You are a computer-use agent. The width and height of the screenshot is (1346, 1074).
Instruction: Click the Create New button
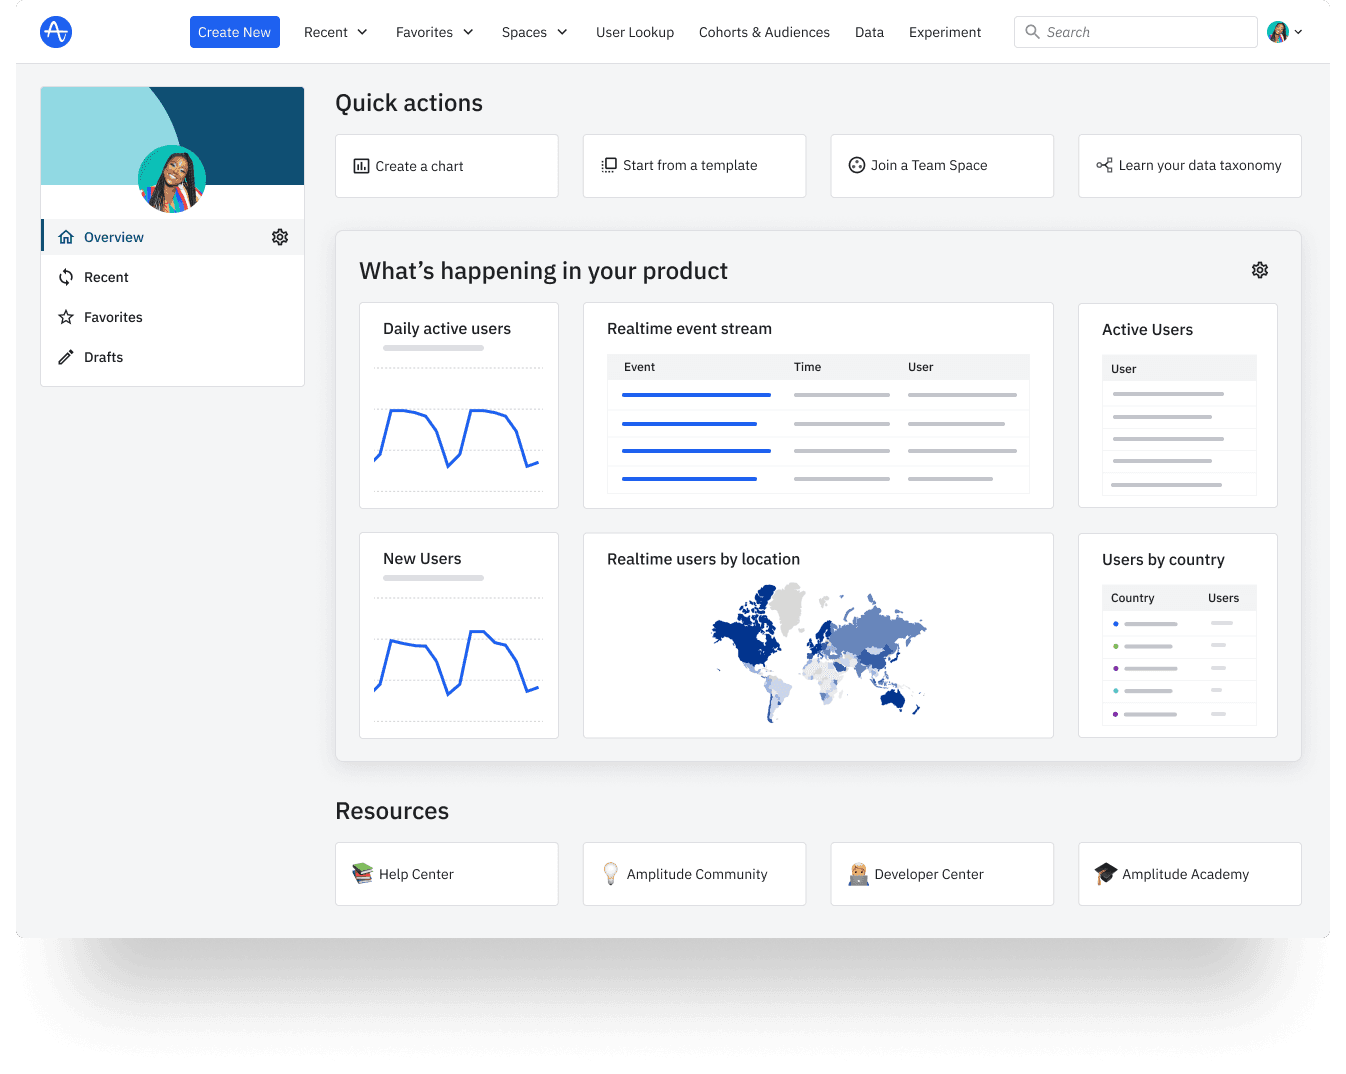point(234,31)
